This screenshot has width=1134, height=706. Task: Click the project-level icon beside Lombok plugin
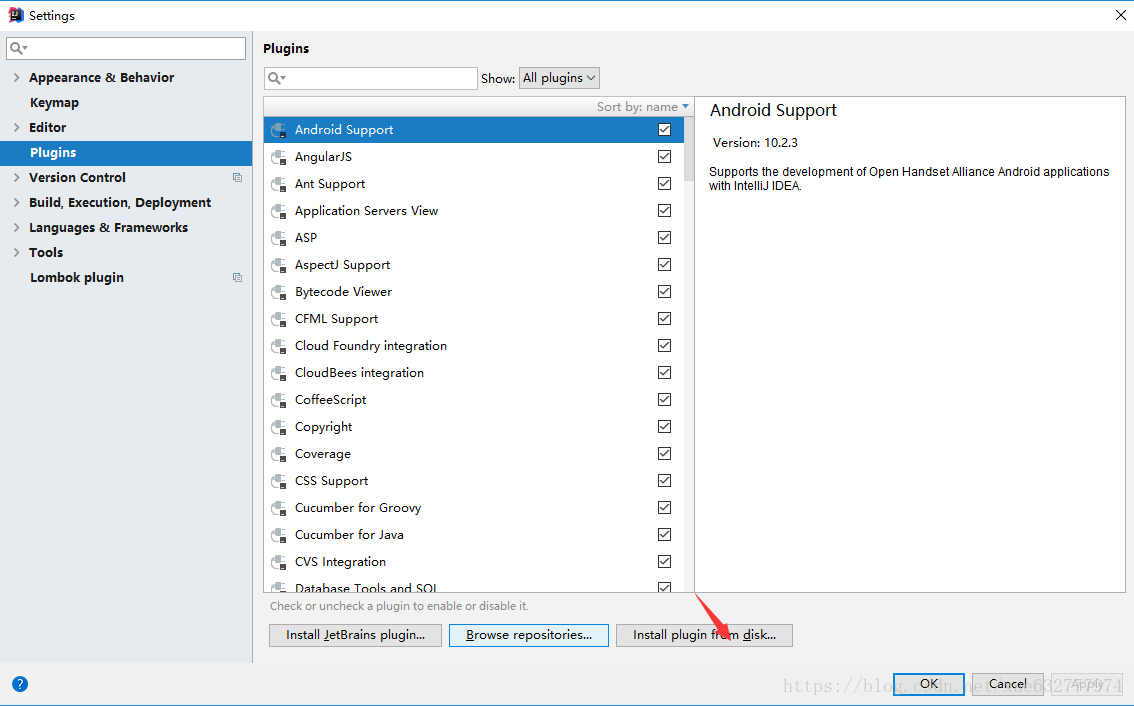point(237,278)
